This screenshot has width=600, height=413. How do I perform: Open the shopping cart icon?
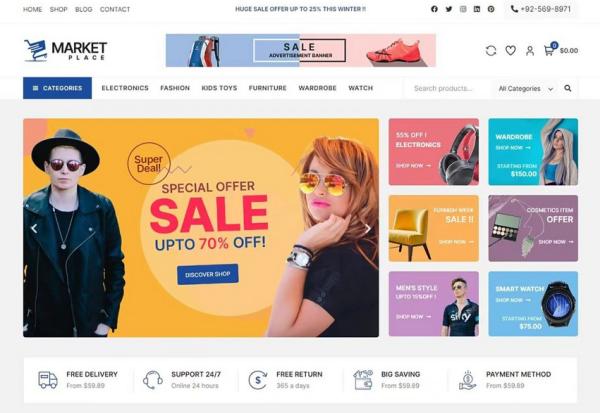pos(550,50)
